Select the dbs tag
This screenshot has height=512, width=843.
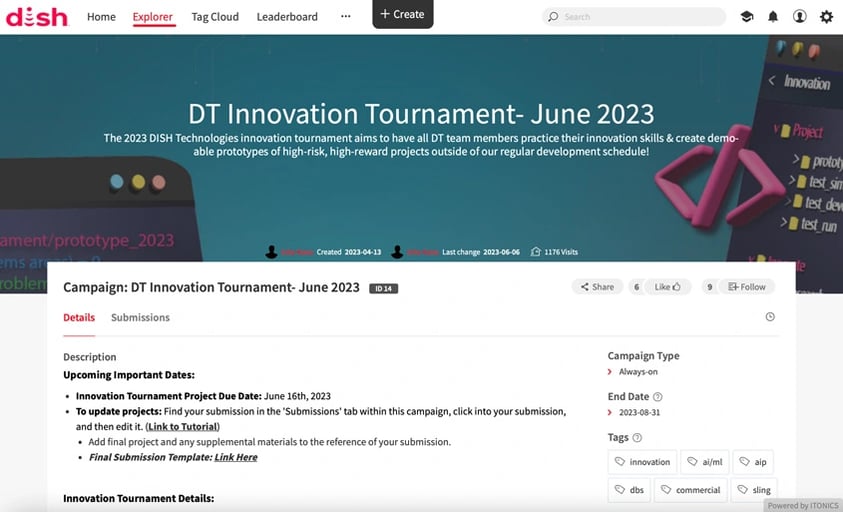[x=629, y=490]
